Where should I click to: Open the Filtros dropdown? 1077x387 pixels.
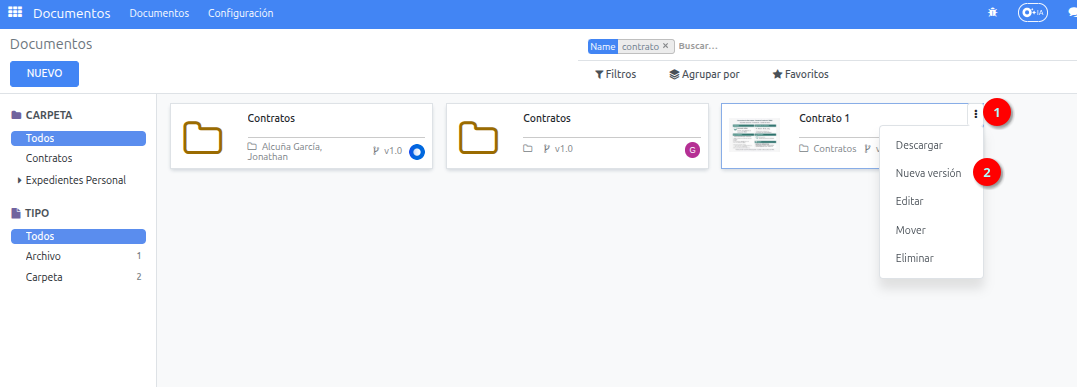point(615,74)
